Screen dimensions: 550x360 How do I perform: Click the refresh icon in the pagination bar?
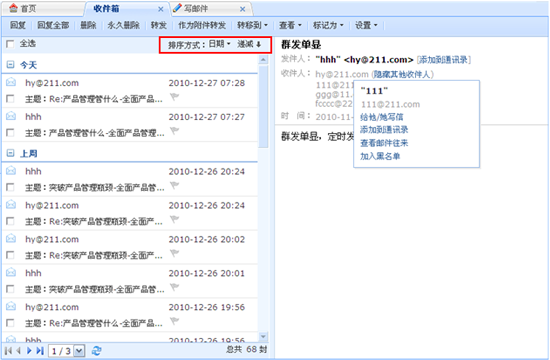point(96,350)
